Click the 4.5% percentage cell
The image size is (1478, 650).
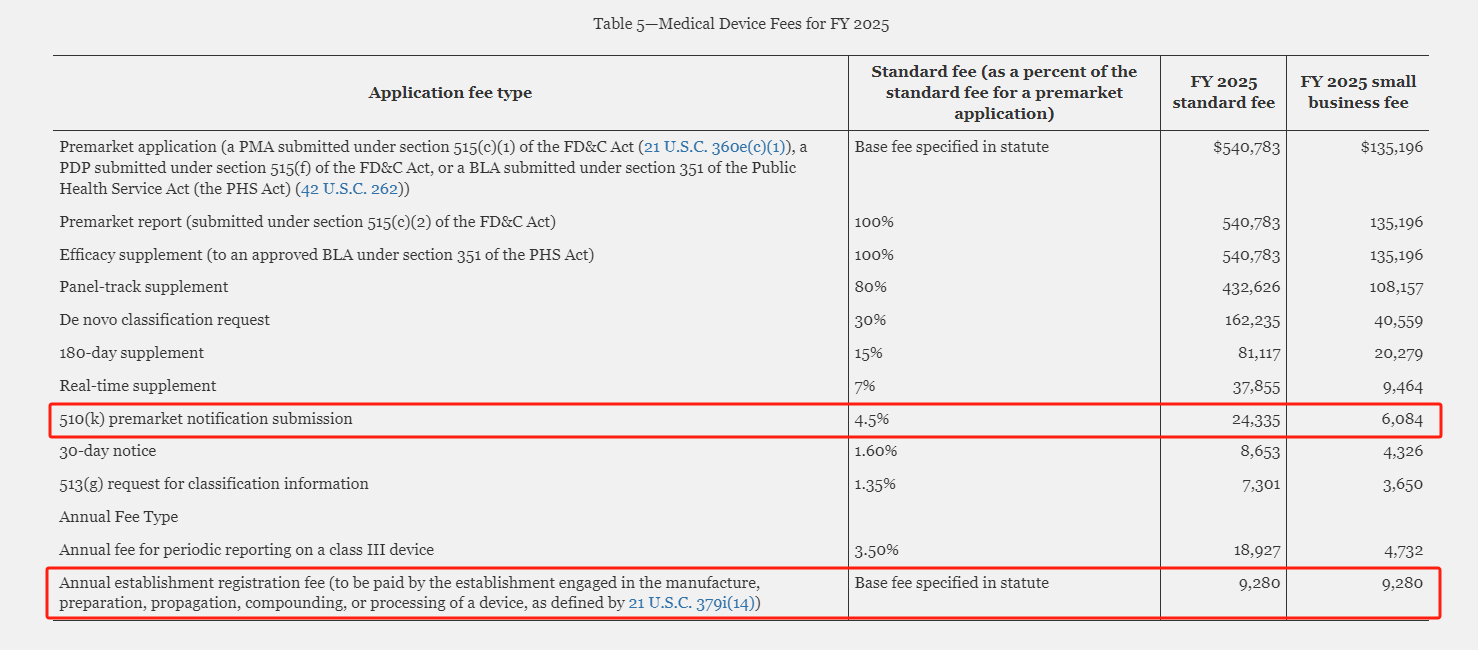pyautogui.click(x=871, y=420)
